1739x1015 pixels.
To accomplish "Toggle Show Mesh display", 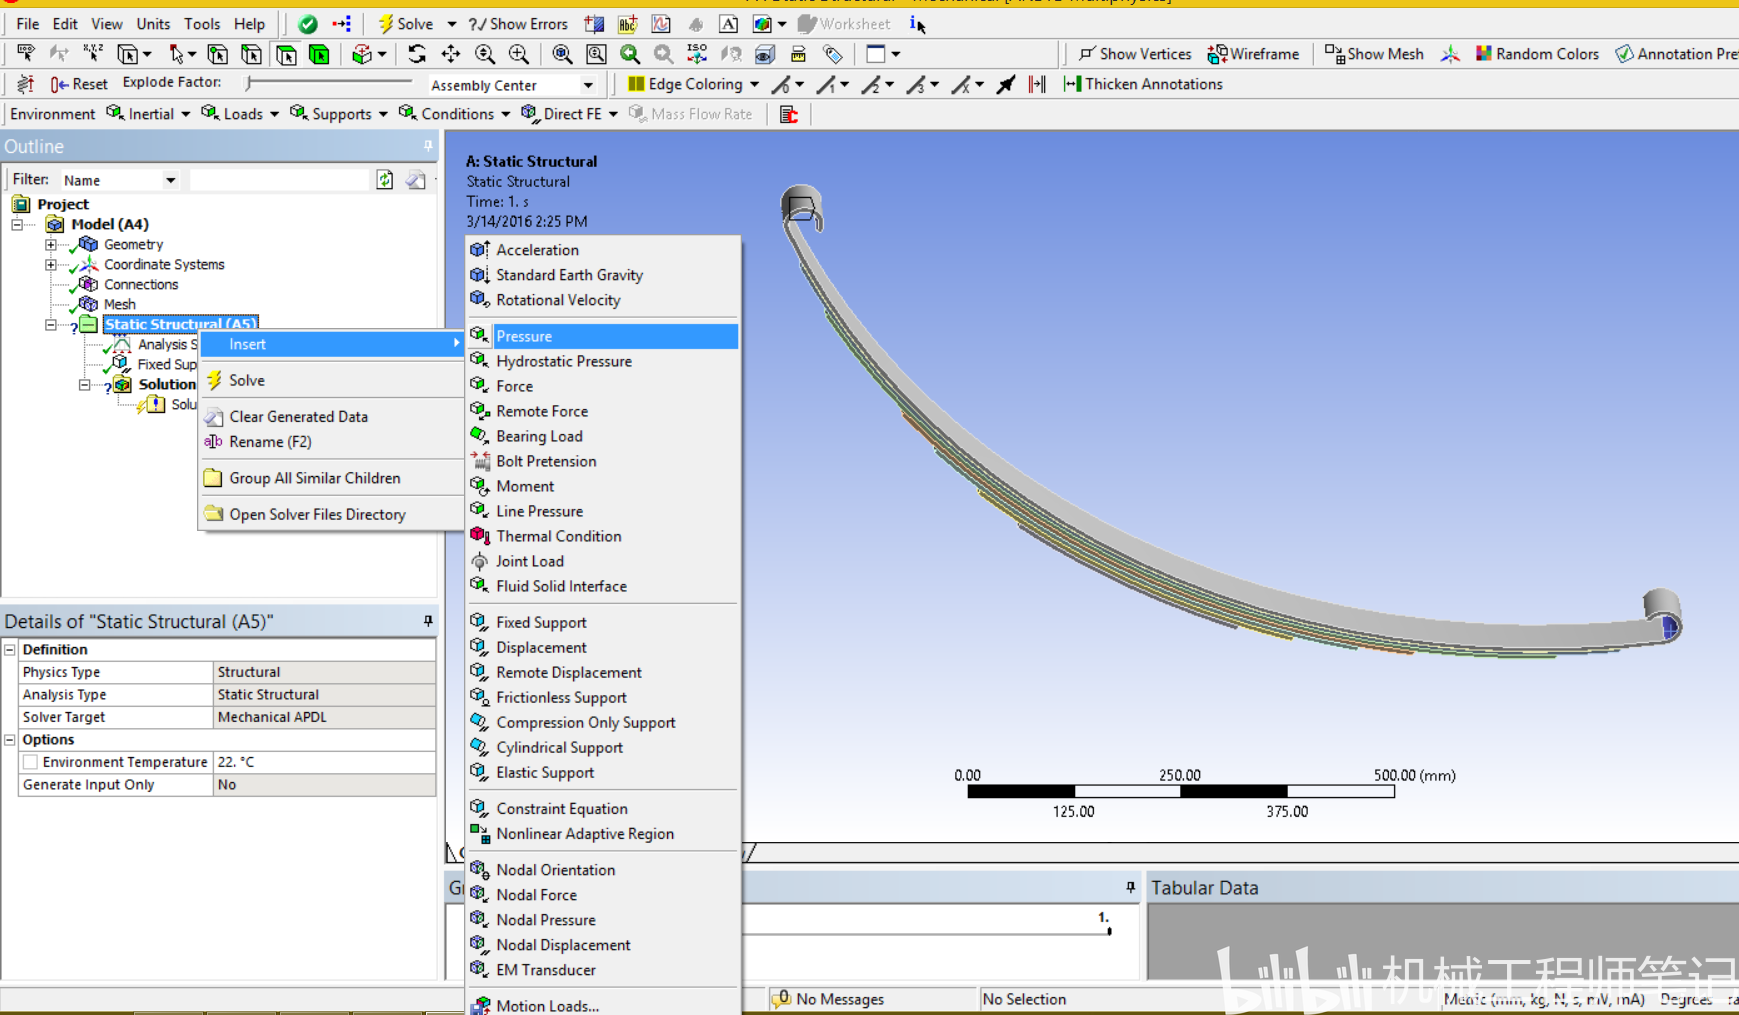I will coord(1374,54).
